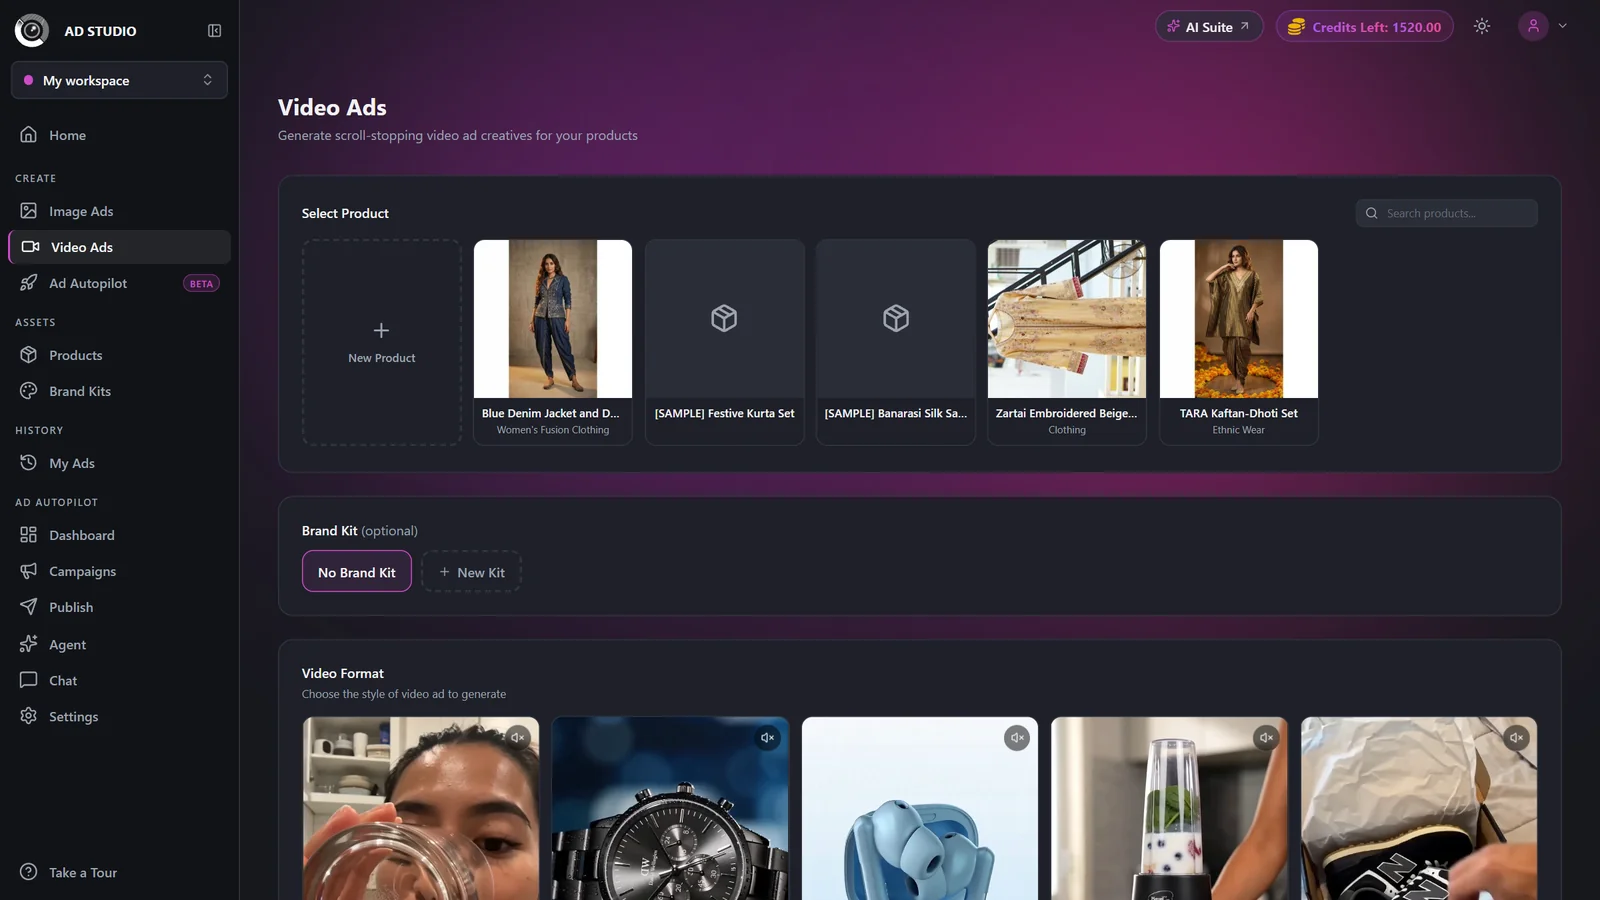Select TARA Kaftan-Dhoti Set product
This screenshot has width=1600, height=900.
click(x=1239, y=342)
